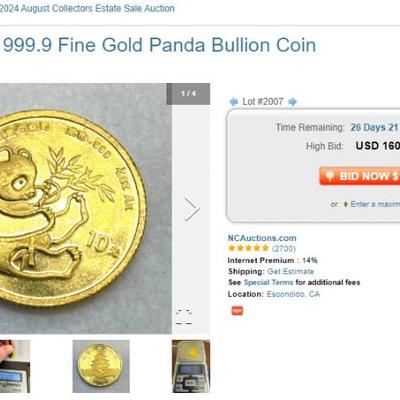
Task: Click the pin icon in Bid Now button
Action: [330, 176]
